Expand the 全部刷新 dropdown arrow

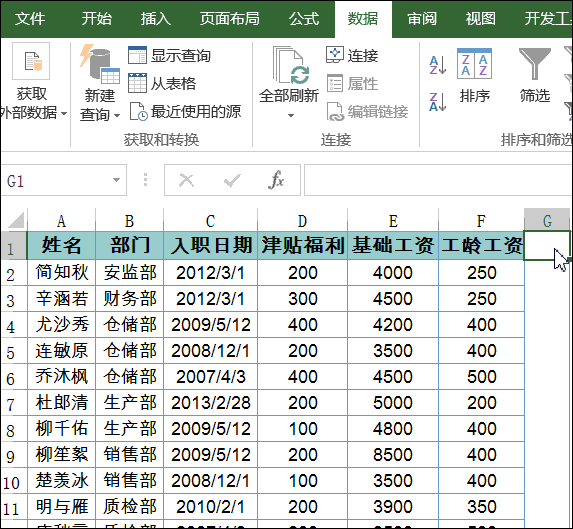coord(291,115)
